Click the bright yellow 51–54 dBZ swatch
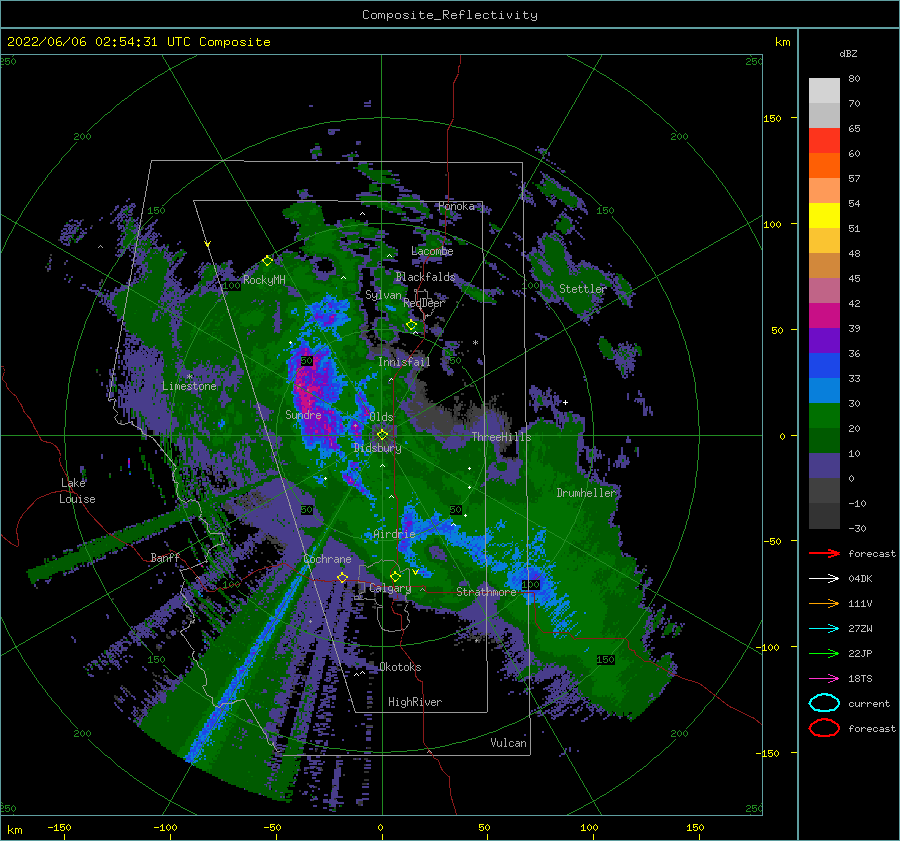Viewport: 900px width, 841px height. [824, 215]
